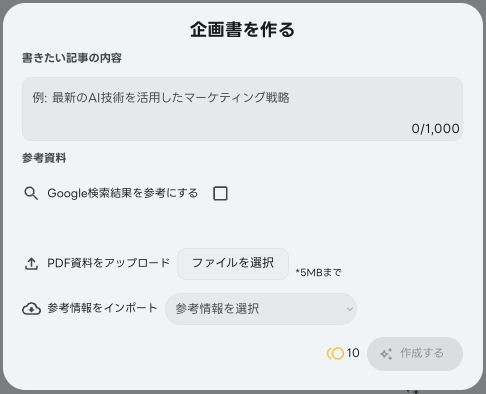Open the 参考情報を選択 dropdown
The width and height of the screenshot is (486, 394).
tap(261, 309)
